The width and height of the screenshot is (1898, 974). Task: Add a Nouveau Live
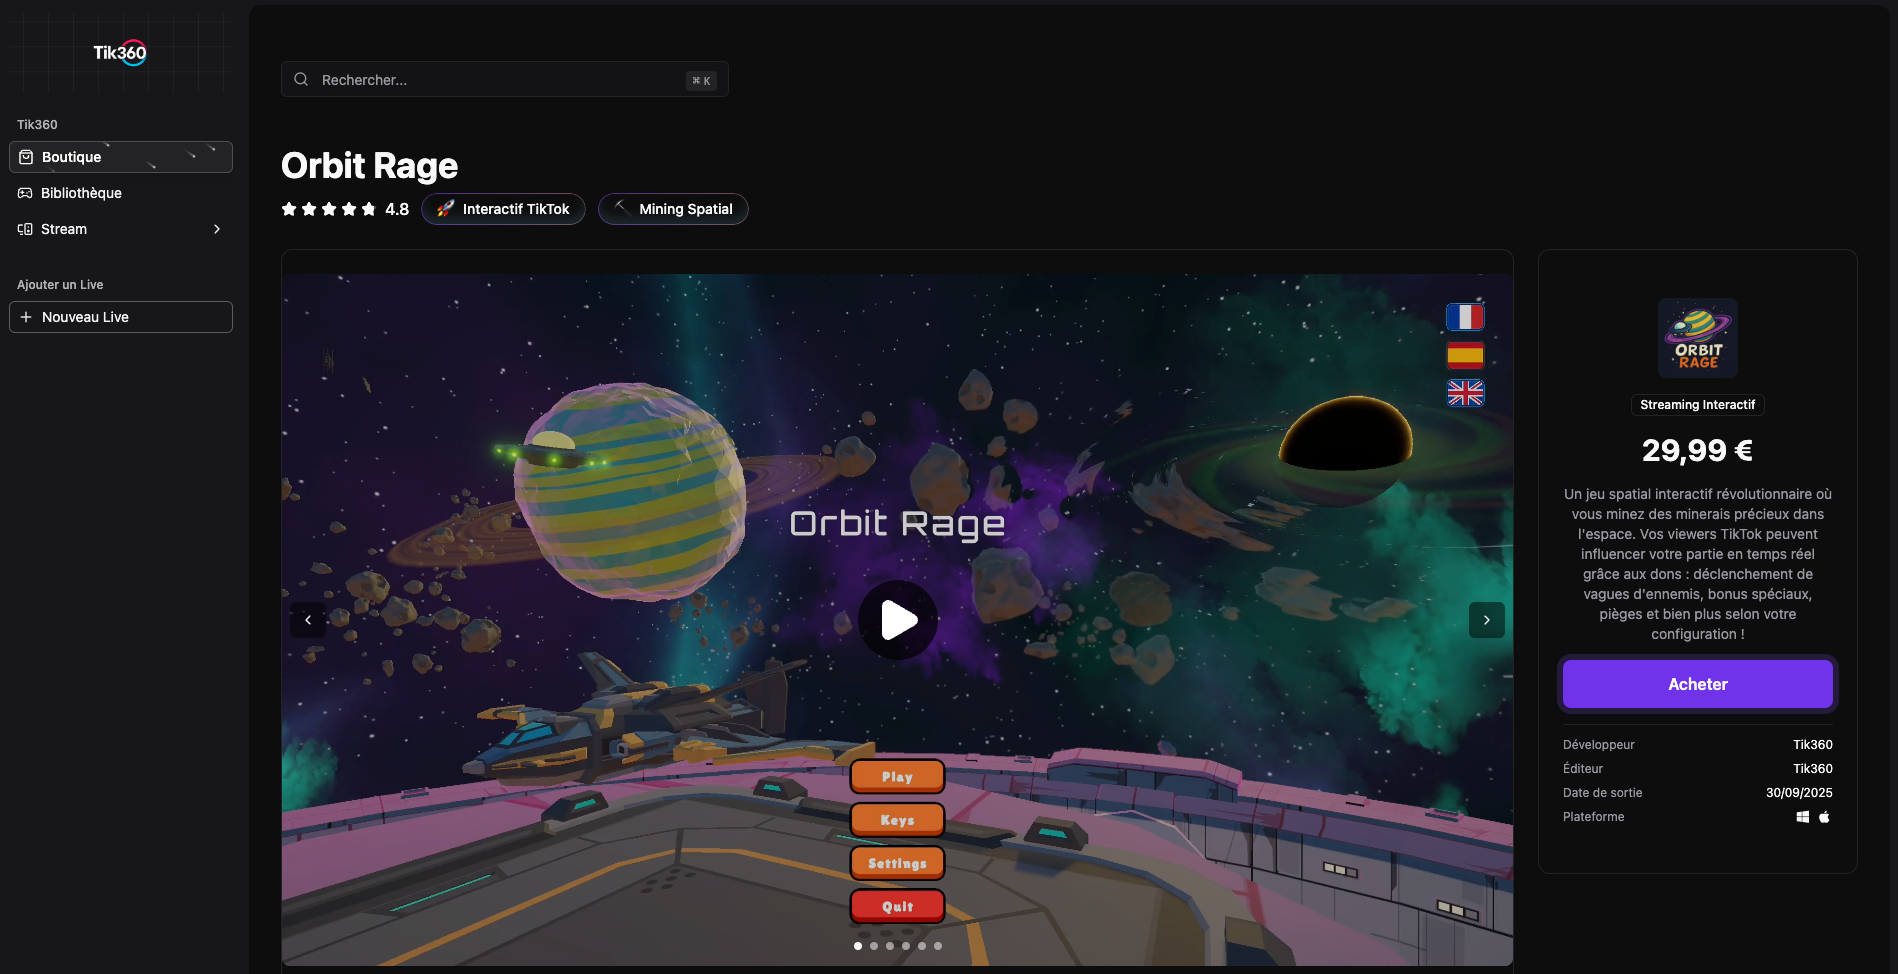[x=120, y=317]
